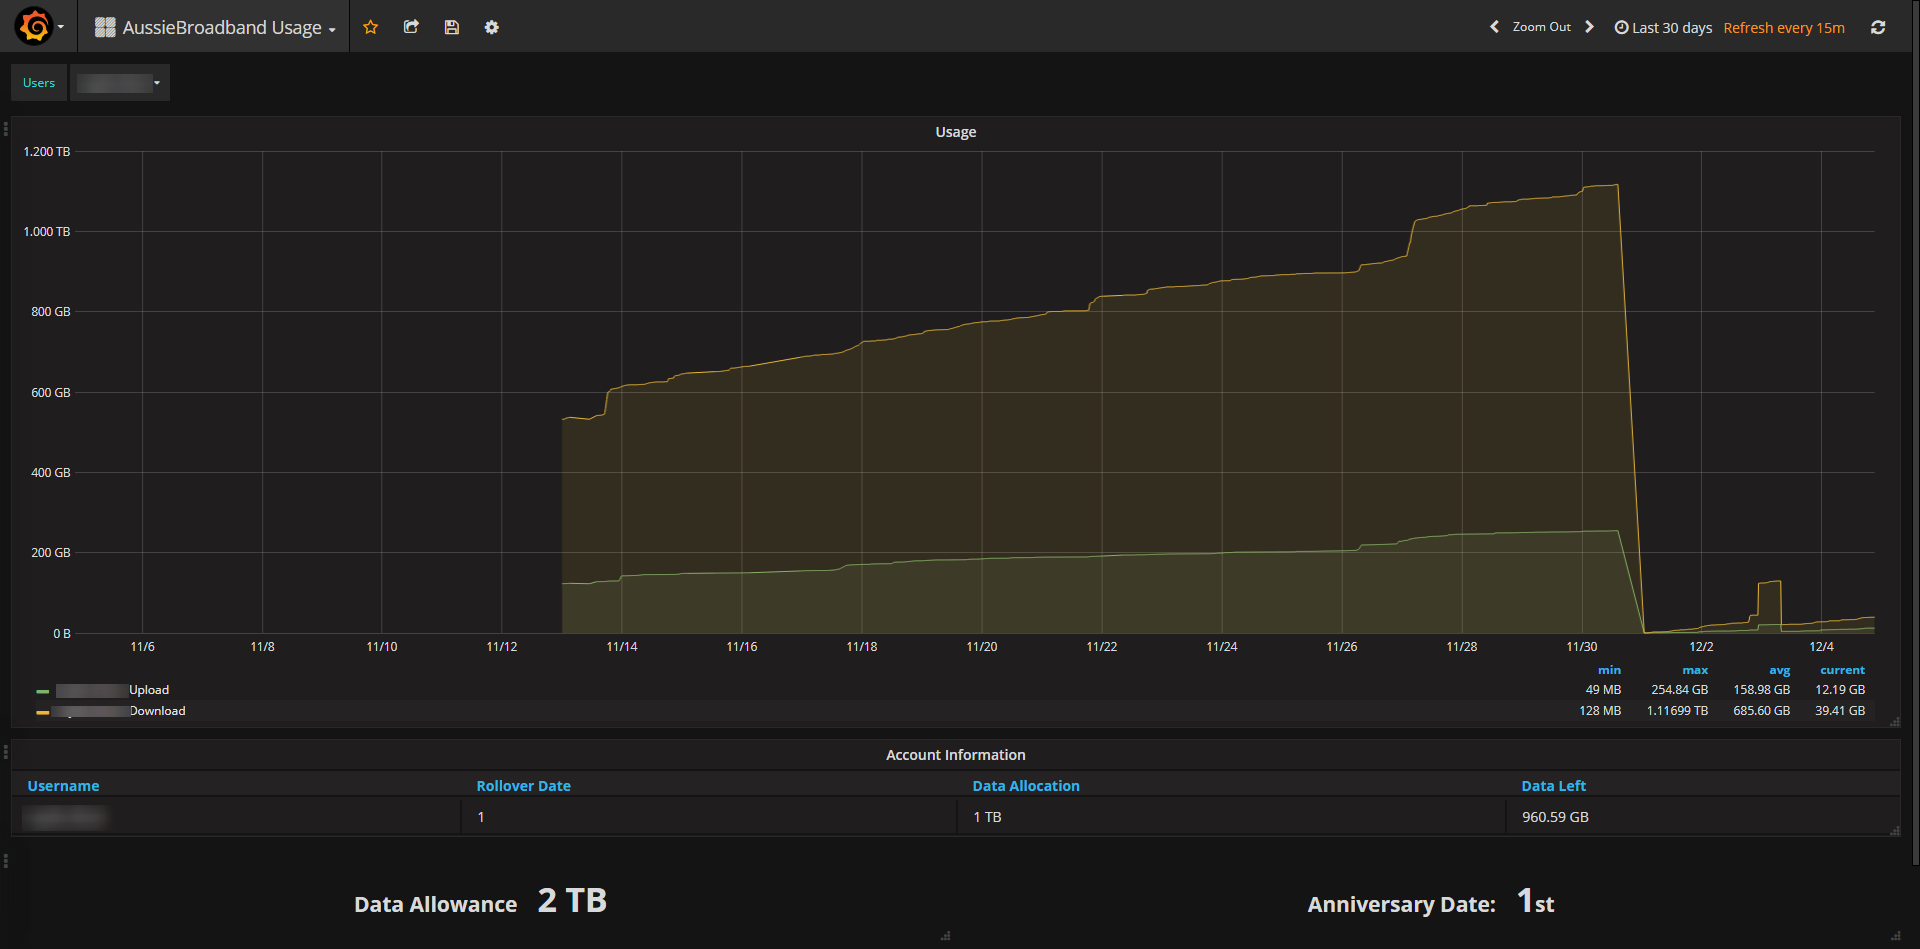Click the share dashboard icon

coord(411,27)
